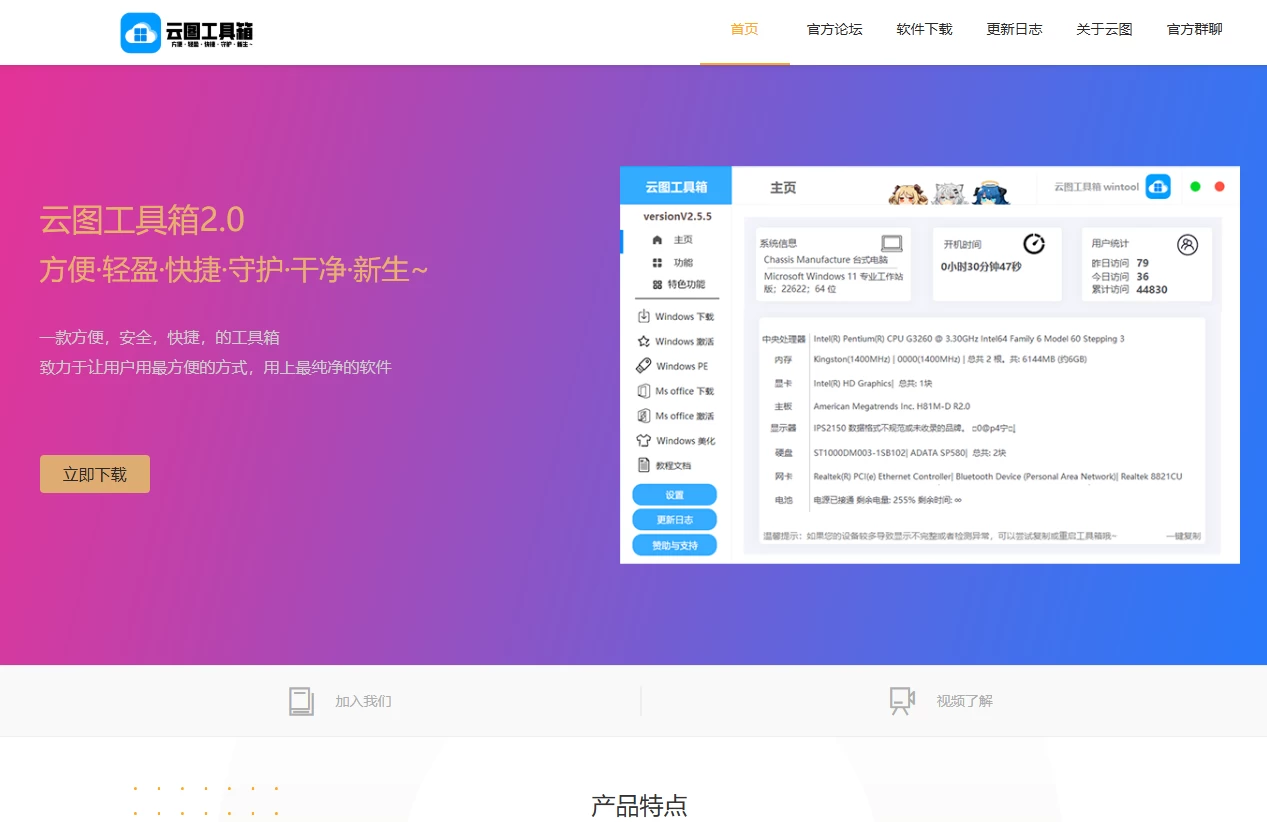Click the blue 设置 button in preview
Viewport: 1267px width, 822px height.
pos(674,495)
